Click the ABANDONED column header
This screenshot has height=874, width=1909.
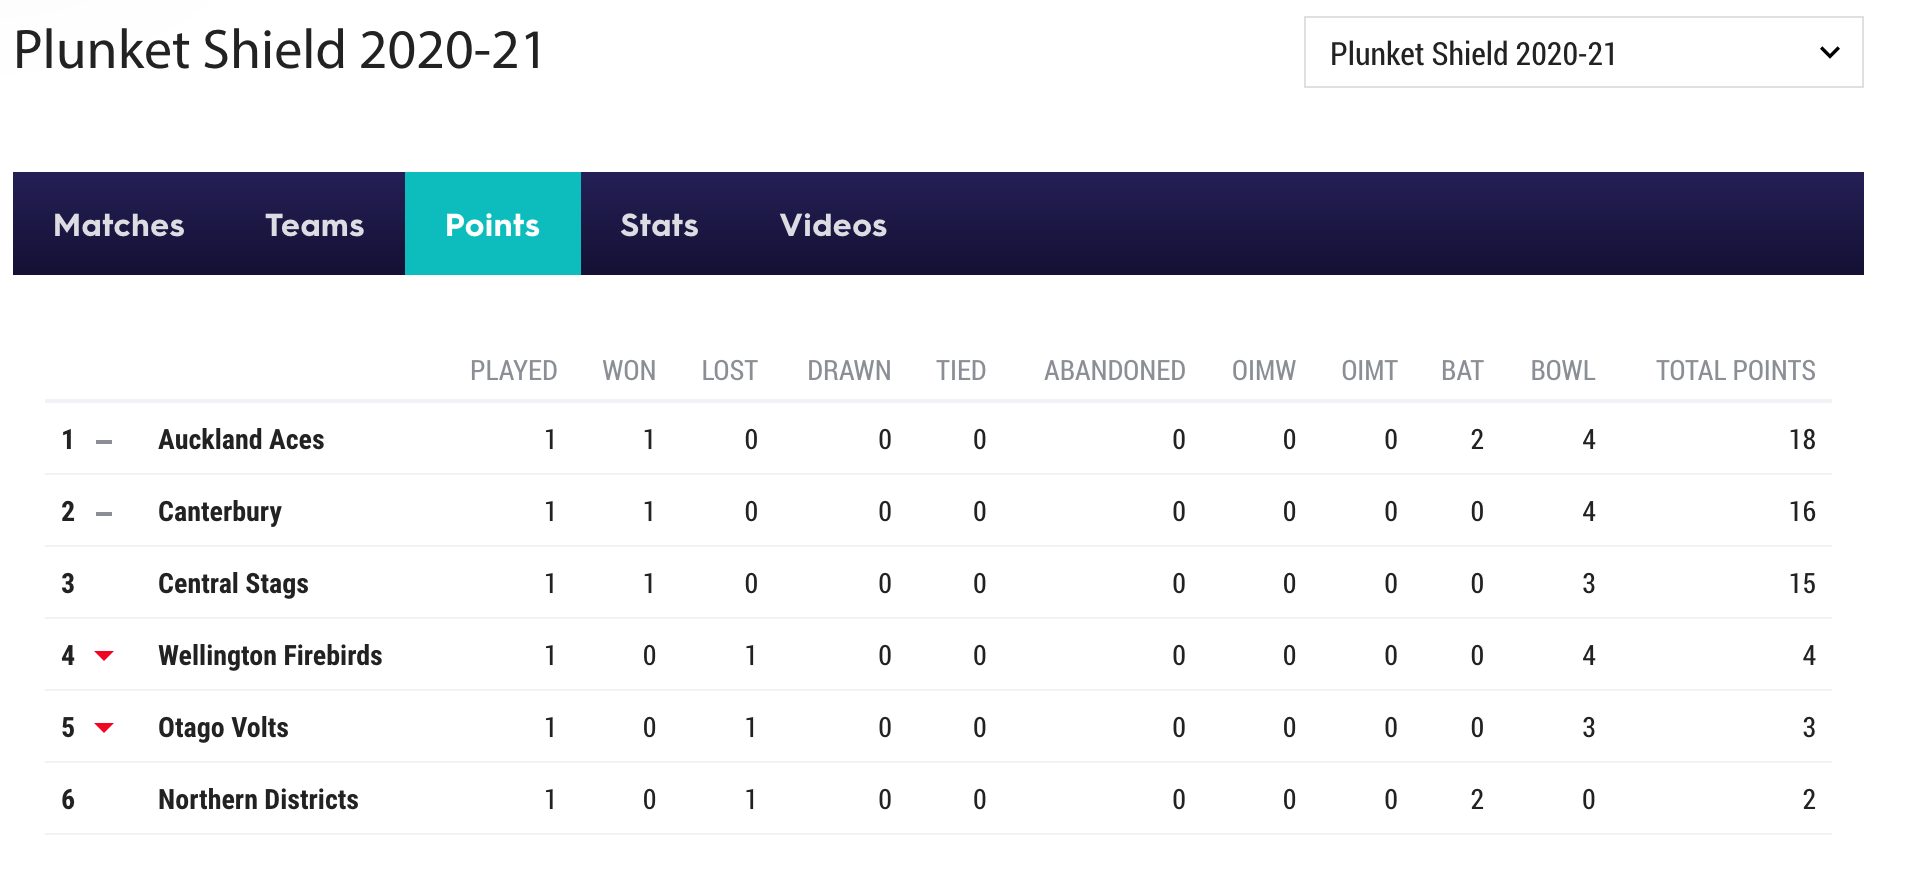coord(1115,371)
